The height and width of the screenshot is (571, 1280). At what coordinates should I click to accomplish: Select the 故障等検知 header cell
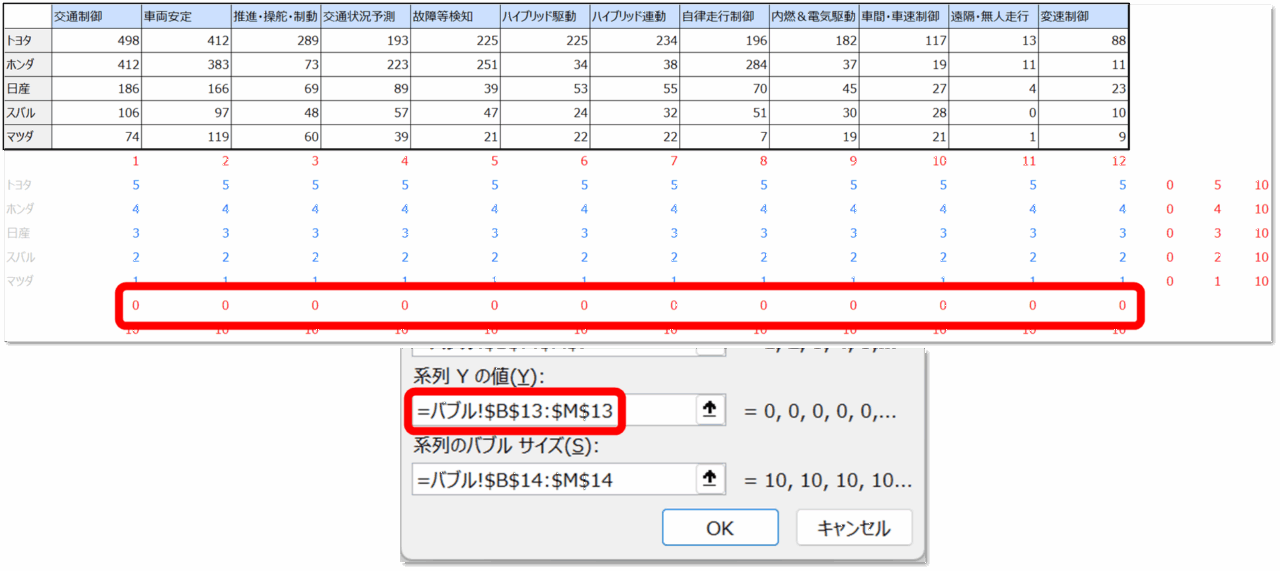455,17
